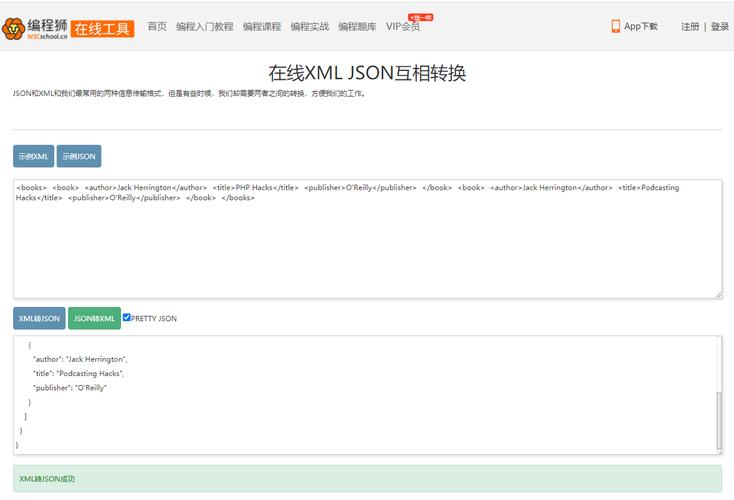Convert using the XML转JSON button
The width and height of the screenshot is (734, 500).
[x=39, y=318]
